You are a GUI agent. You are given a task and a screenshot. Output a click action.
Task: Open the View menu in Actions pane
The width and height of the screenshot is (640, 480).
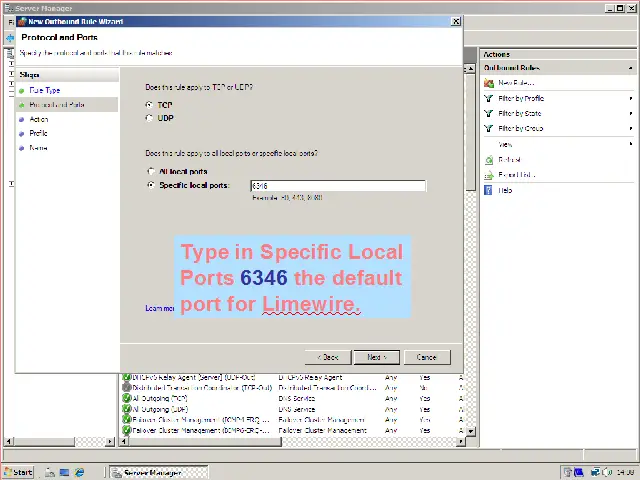(505, 144)
